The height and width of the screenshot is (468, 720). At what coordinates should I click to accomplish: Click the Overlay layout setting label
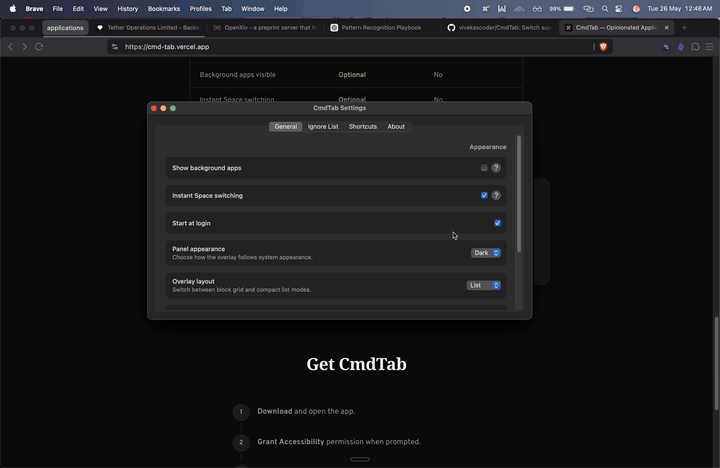click(193, 282)
